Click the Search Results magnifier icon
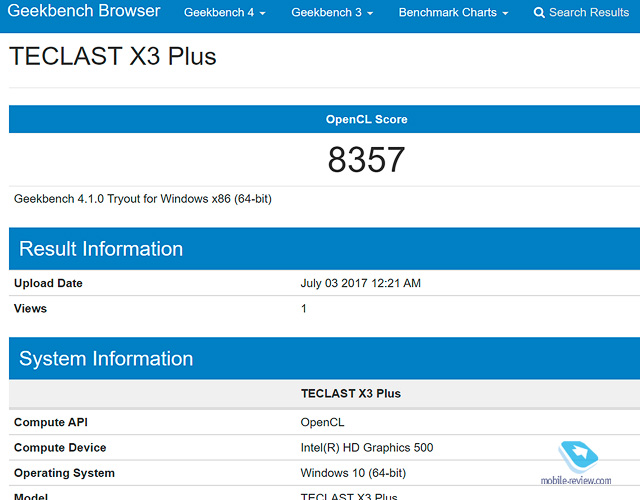This screenshot has width=640, height=500. tap(539, 13)
